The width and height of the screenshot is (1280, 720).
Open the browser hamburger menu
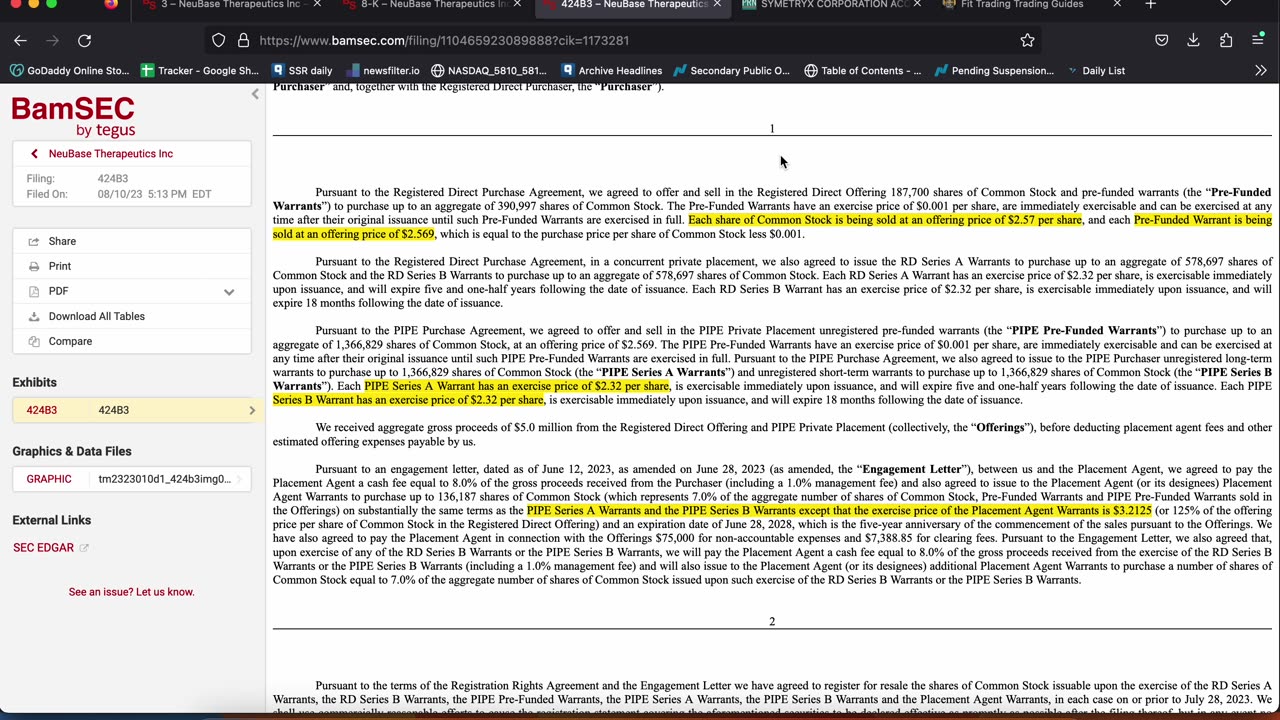1257,40
